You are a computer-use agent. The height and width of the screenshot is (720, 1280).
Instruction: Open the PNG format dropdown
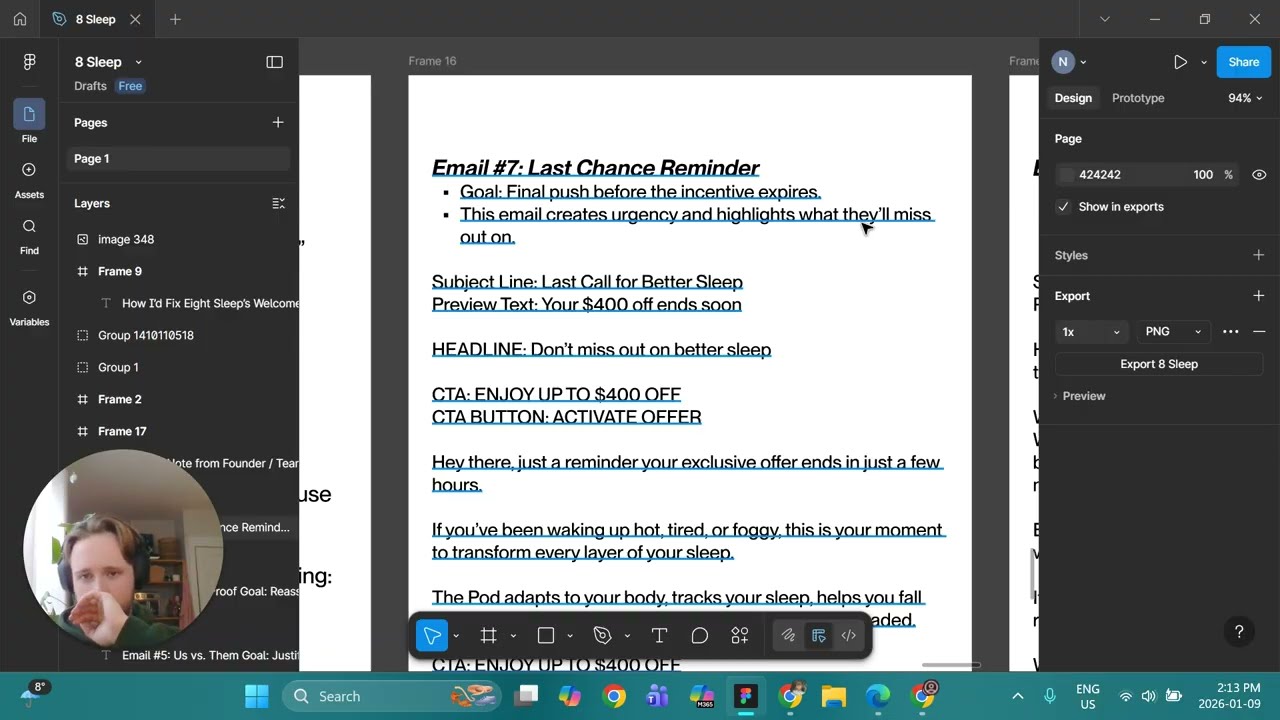[1173, 332]
